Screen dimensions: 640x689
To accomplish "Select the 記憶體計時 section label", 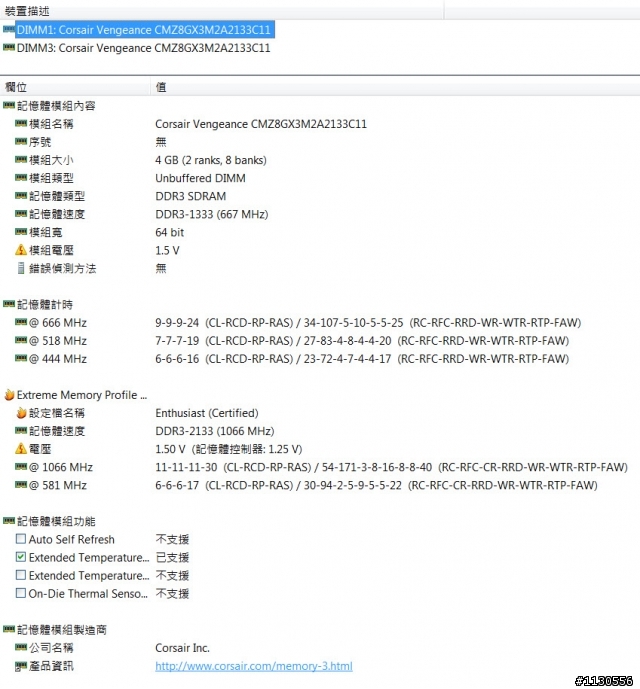I will [45, 305].
